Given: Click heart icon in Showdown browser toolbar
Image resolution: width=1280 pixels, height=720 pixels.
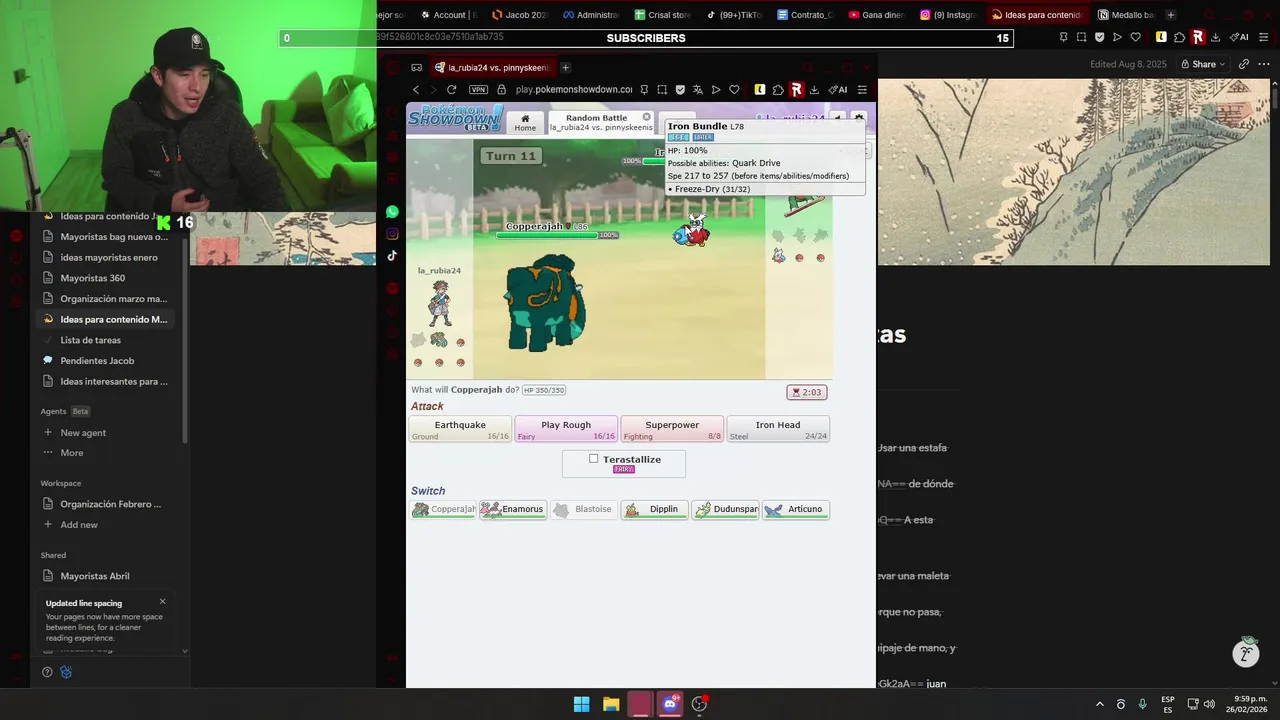Looking at the screenshot, I should [x=734, y=90].
